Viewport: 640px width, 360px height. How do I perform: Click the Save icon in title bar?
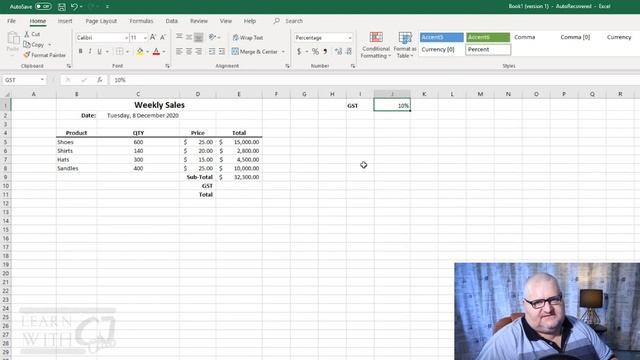(62, 7)
